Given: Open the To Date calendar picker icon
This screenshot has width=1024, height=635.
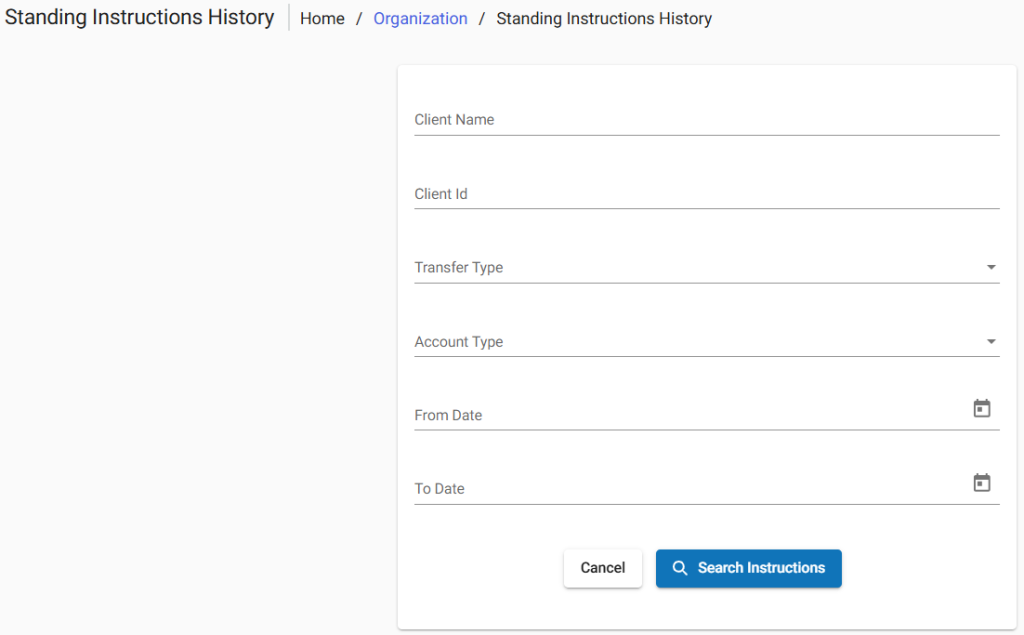Looking at the screenshot, I should (982, 483).
